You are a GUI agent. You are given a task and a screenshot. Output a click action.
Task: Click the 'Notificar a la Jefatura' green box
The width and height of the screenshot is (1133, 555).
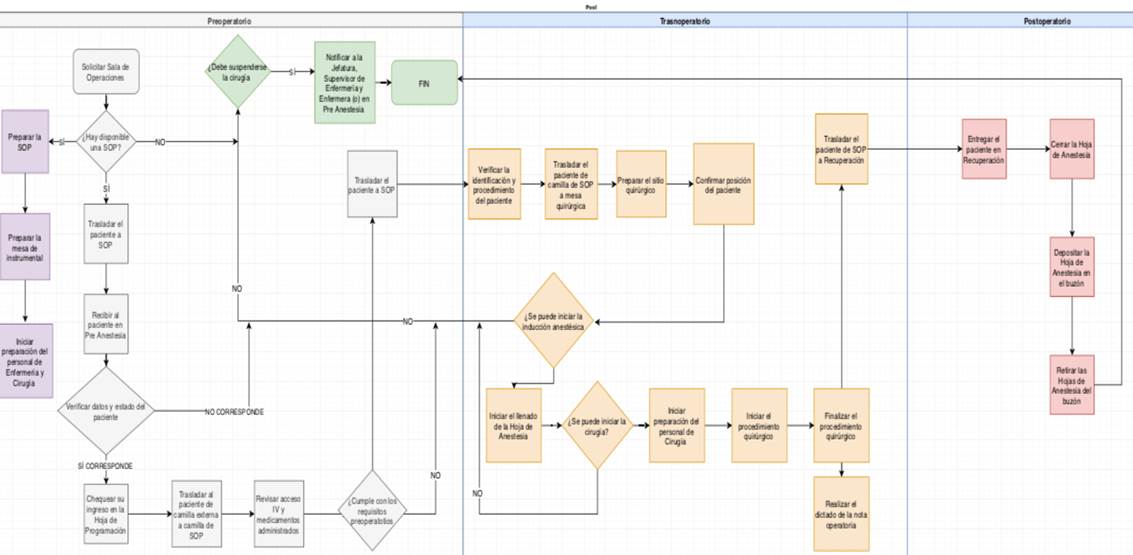[343, 83]
